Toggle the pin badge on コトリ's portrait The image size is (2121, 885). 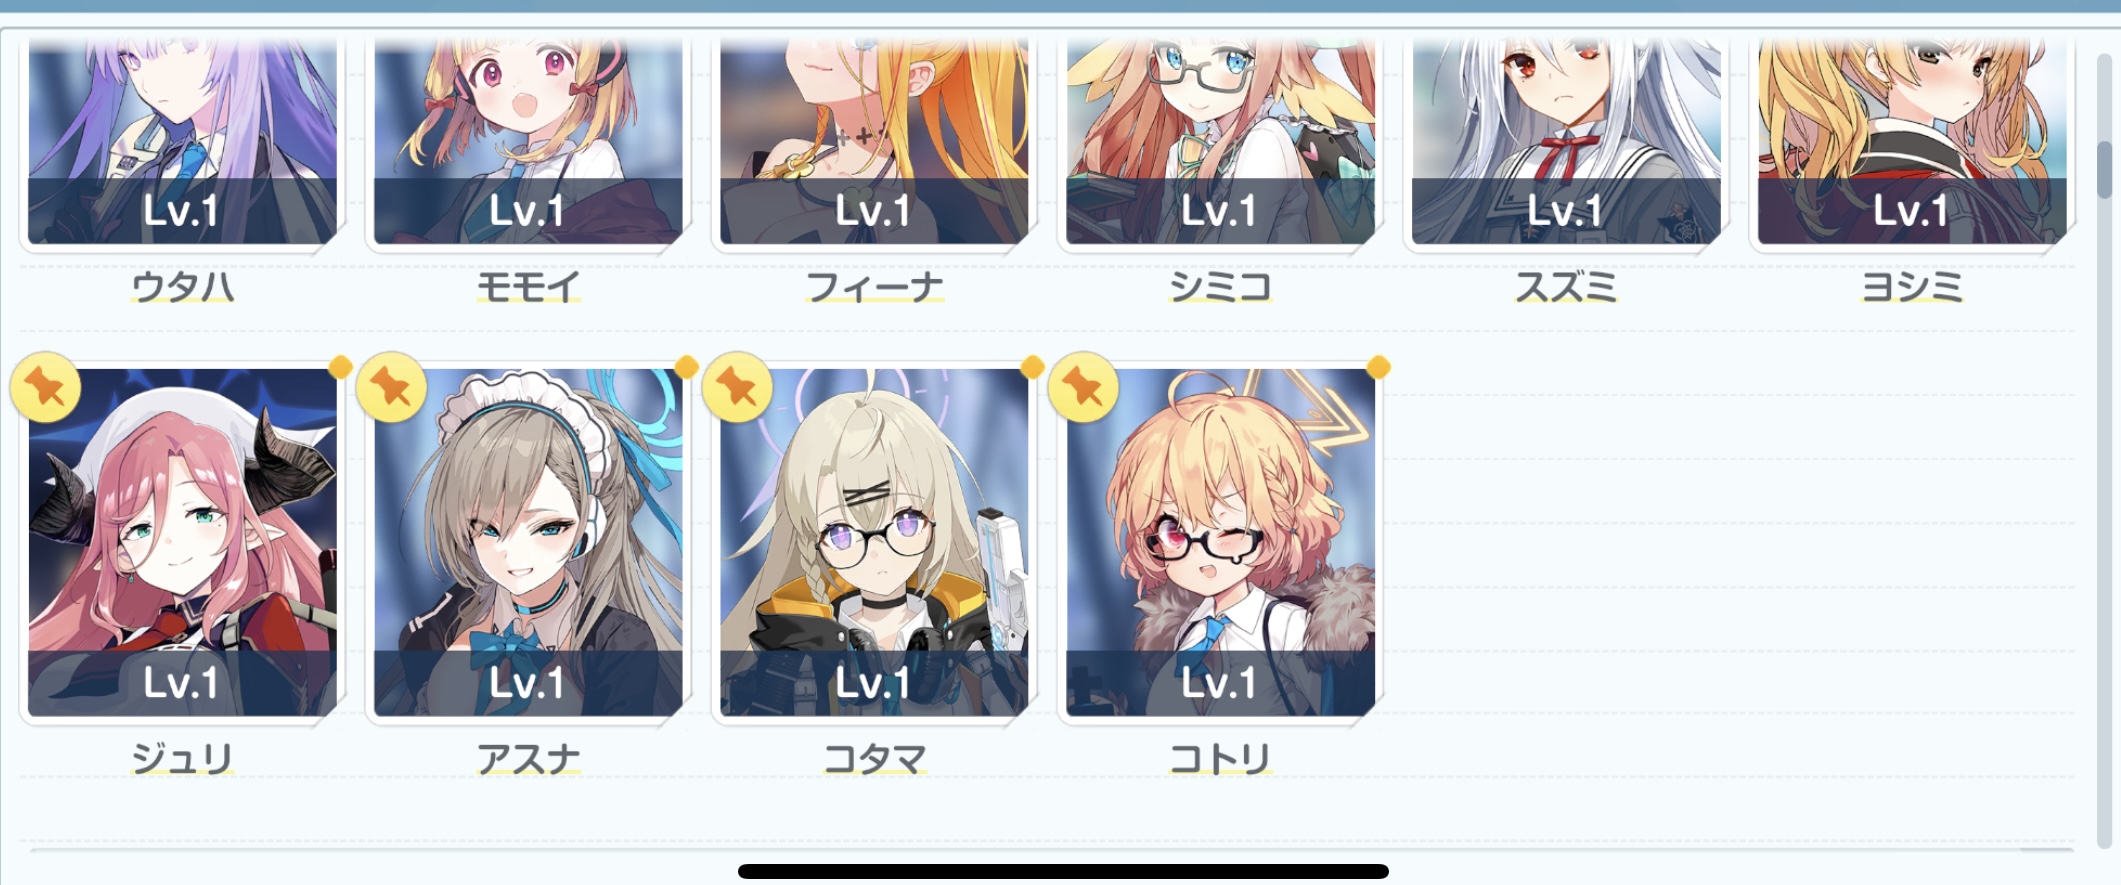(1083, 387)
